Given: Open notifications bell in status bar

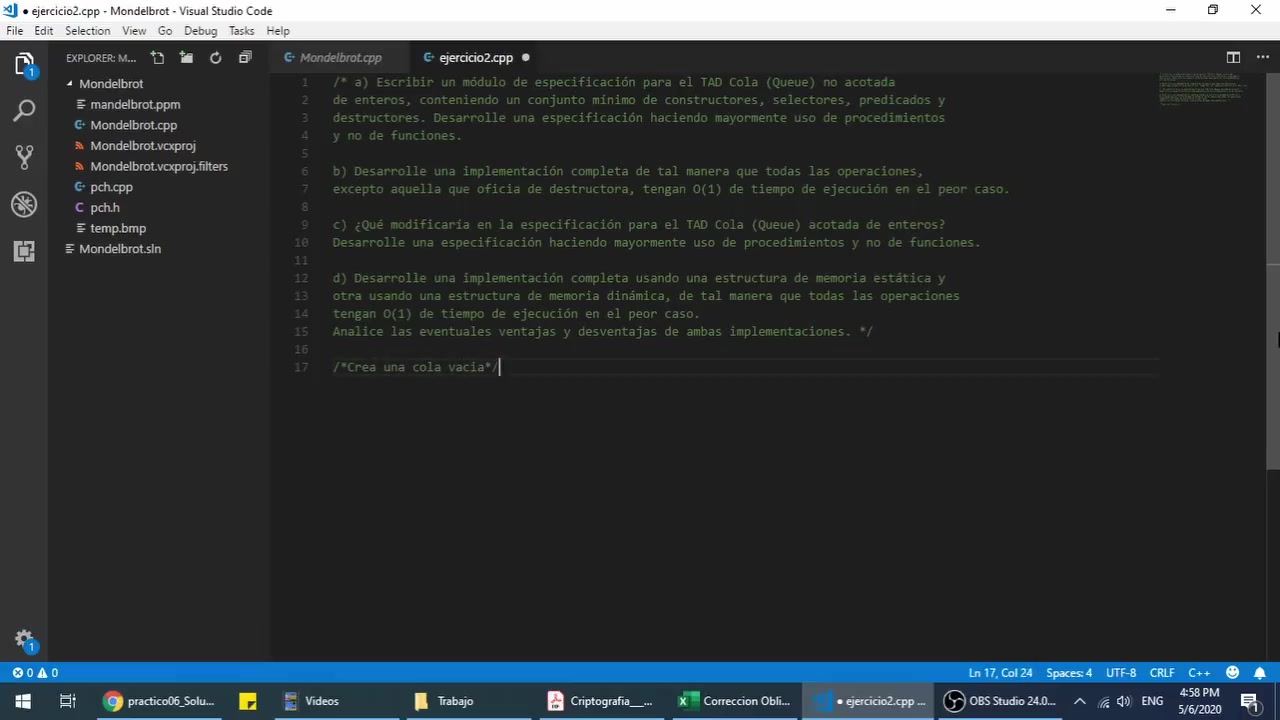Looking at the screenshot, I should (x=1259, y=673).
